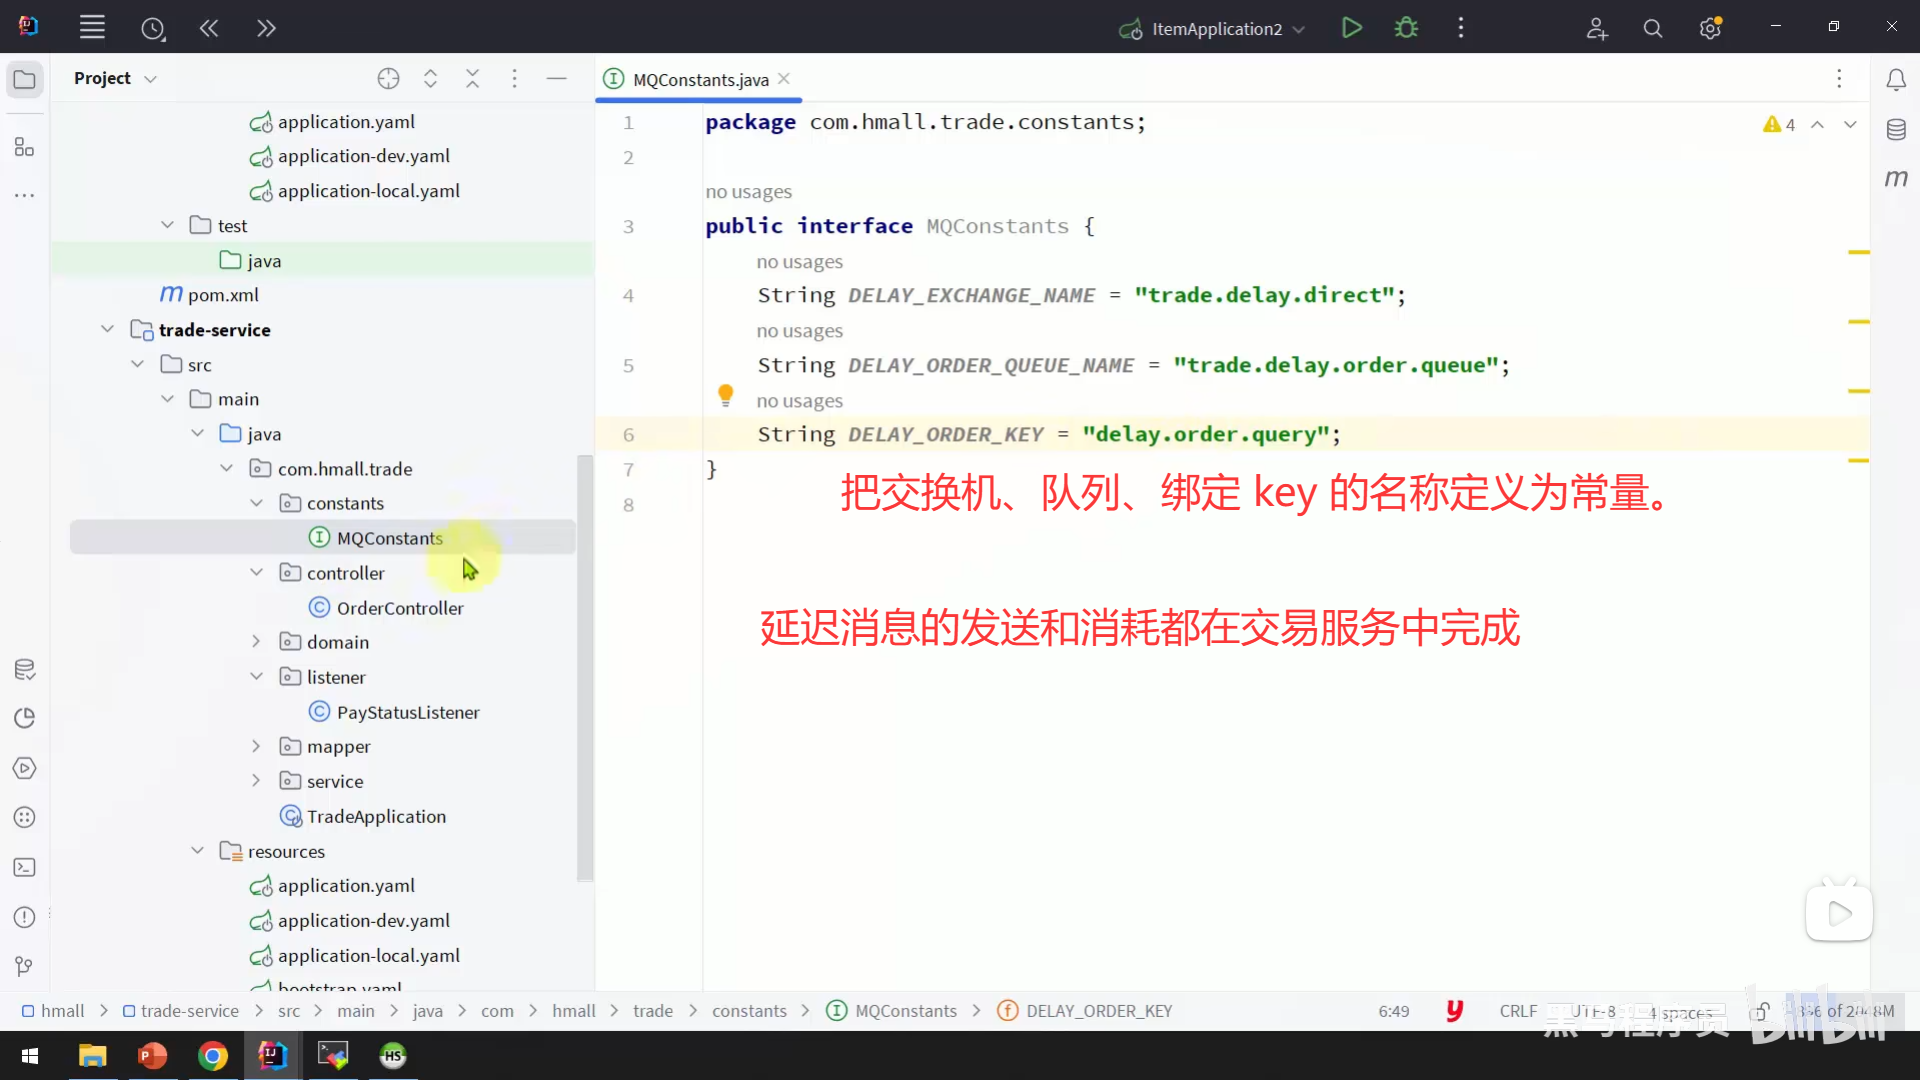Image resolution: width=1920 pixels, height=1080 pixels.
Task: Open the Database tool window
Action: [x=1896, y=129]
